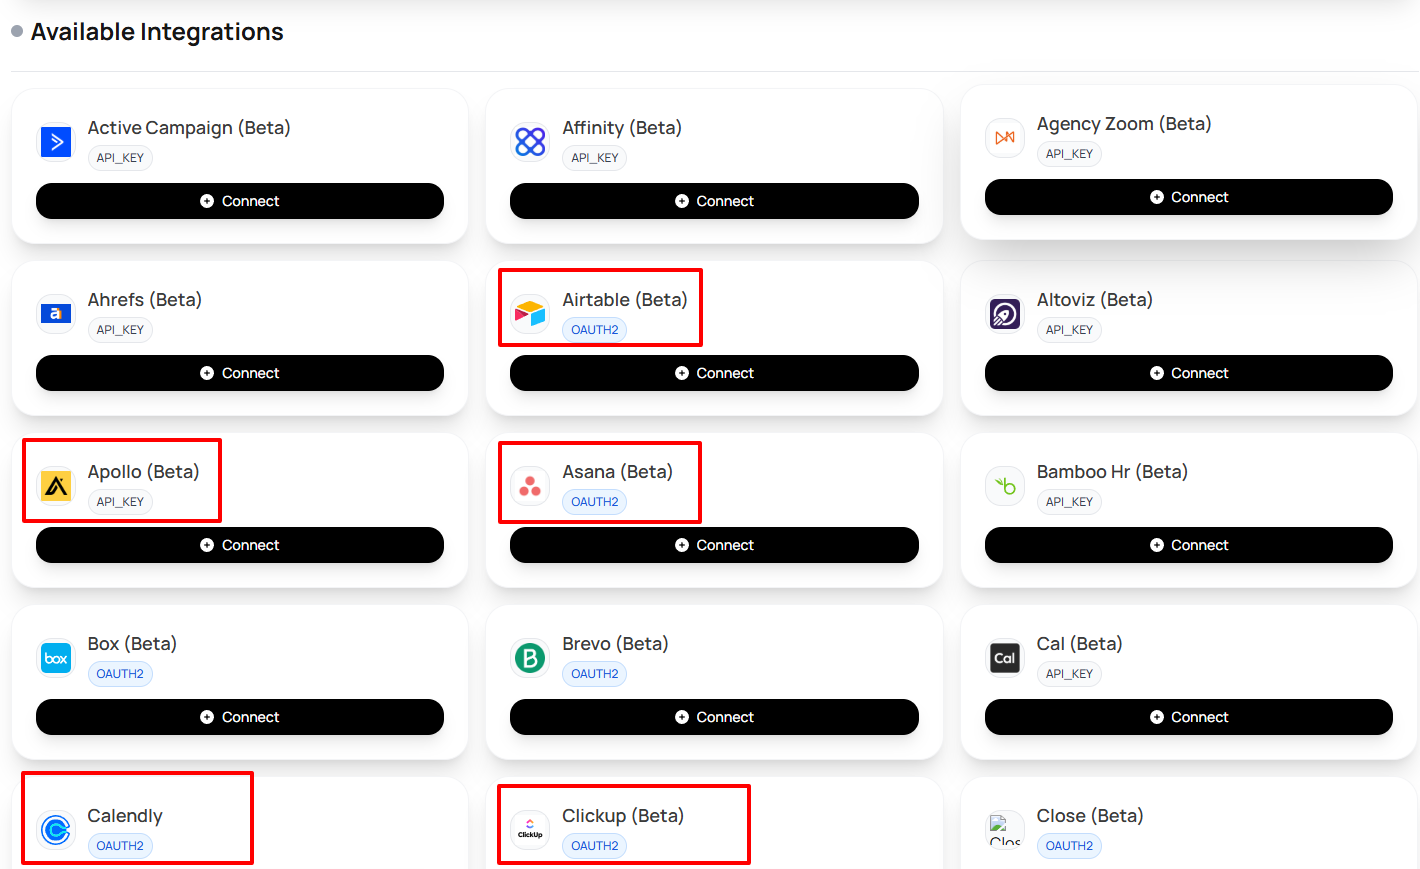Click the API_KEY badge under Bamboo Hr
Screen dimensions: 1420x869
tap(1069, 502)
